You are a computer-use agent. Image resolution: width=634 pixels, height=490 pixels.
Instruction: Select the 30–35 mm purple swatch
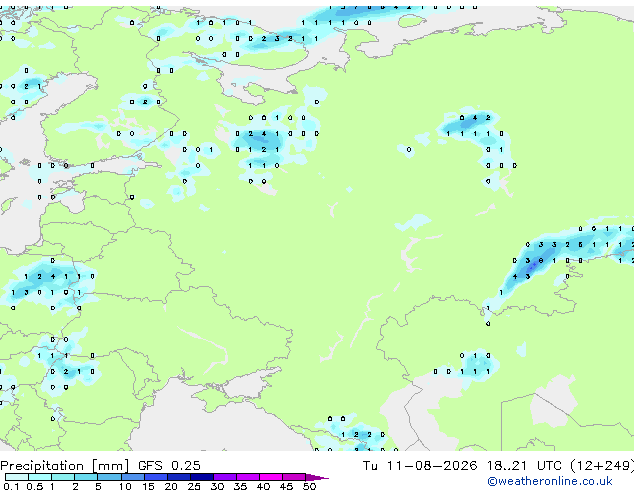(x=225, y=477)
